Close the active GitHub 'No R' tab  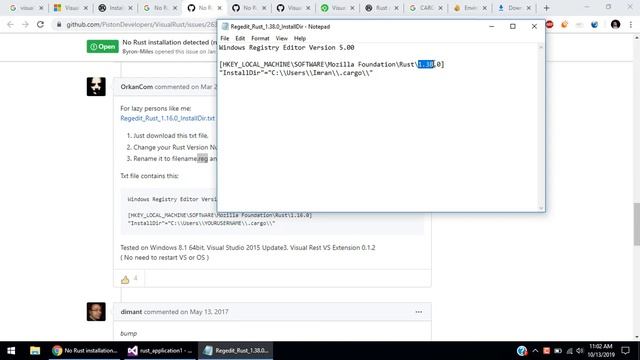pos(219,8)
